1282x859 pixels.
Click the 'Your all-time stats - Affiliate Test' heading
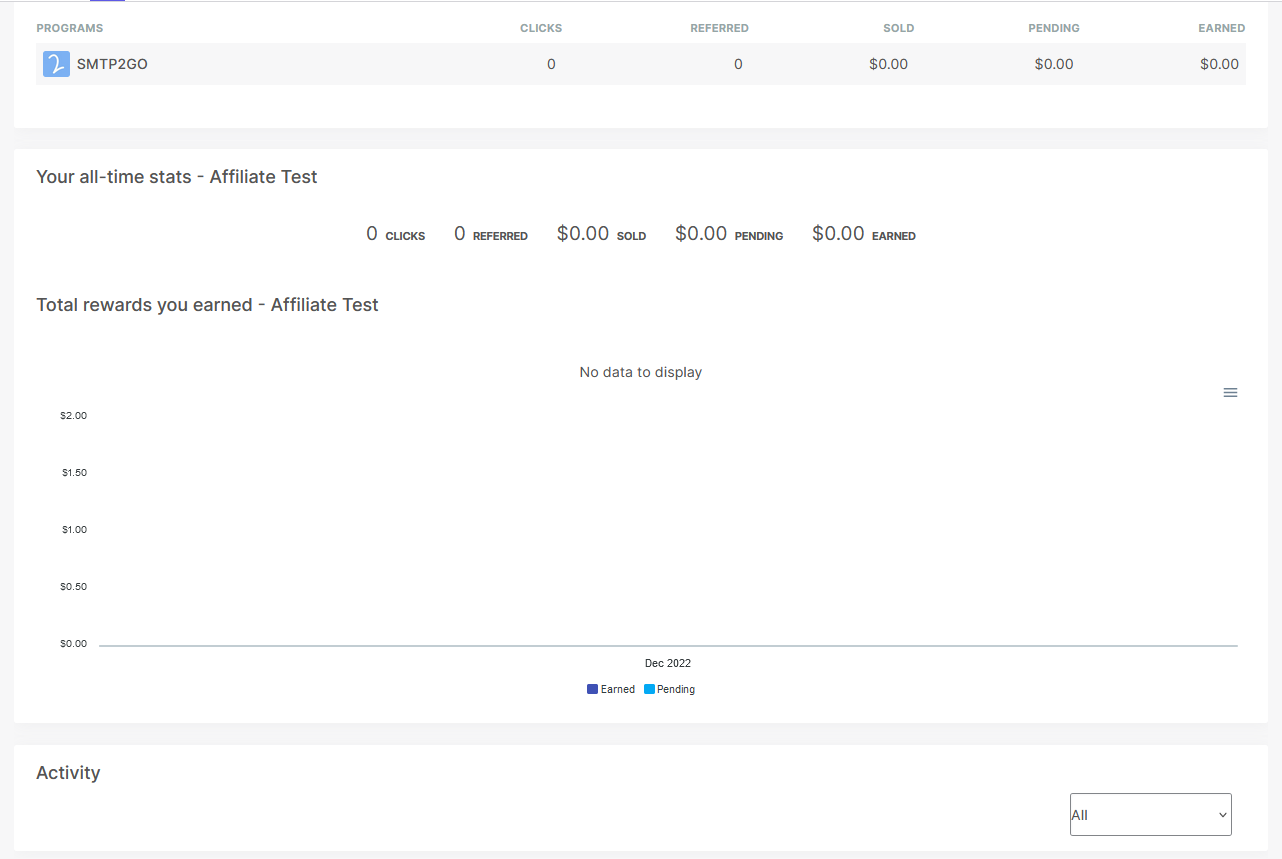177,177
